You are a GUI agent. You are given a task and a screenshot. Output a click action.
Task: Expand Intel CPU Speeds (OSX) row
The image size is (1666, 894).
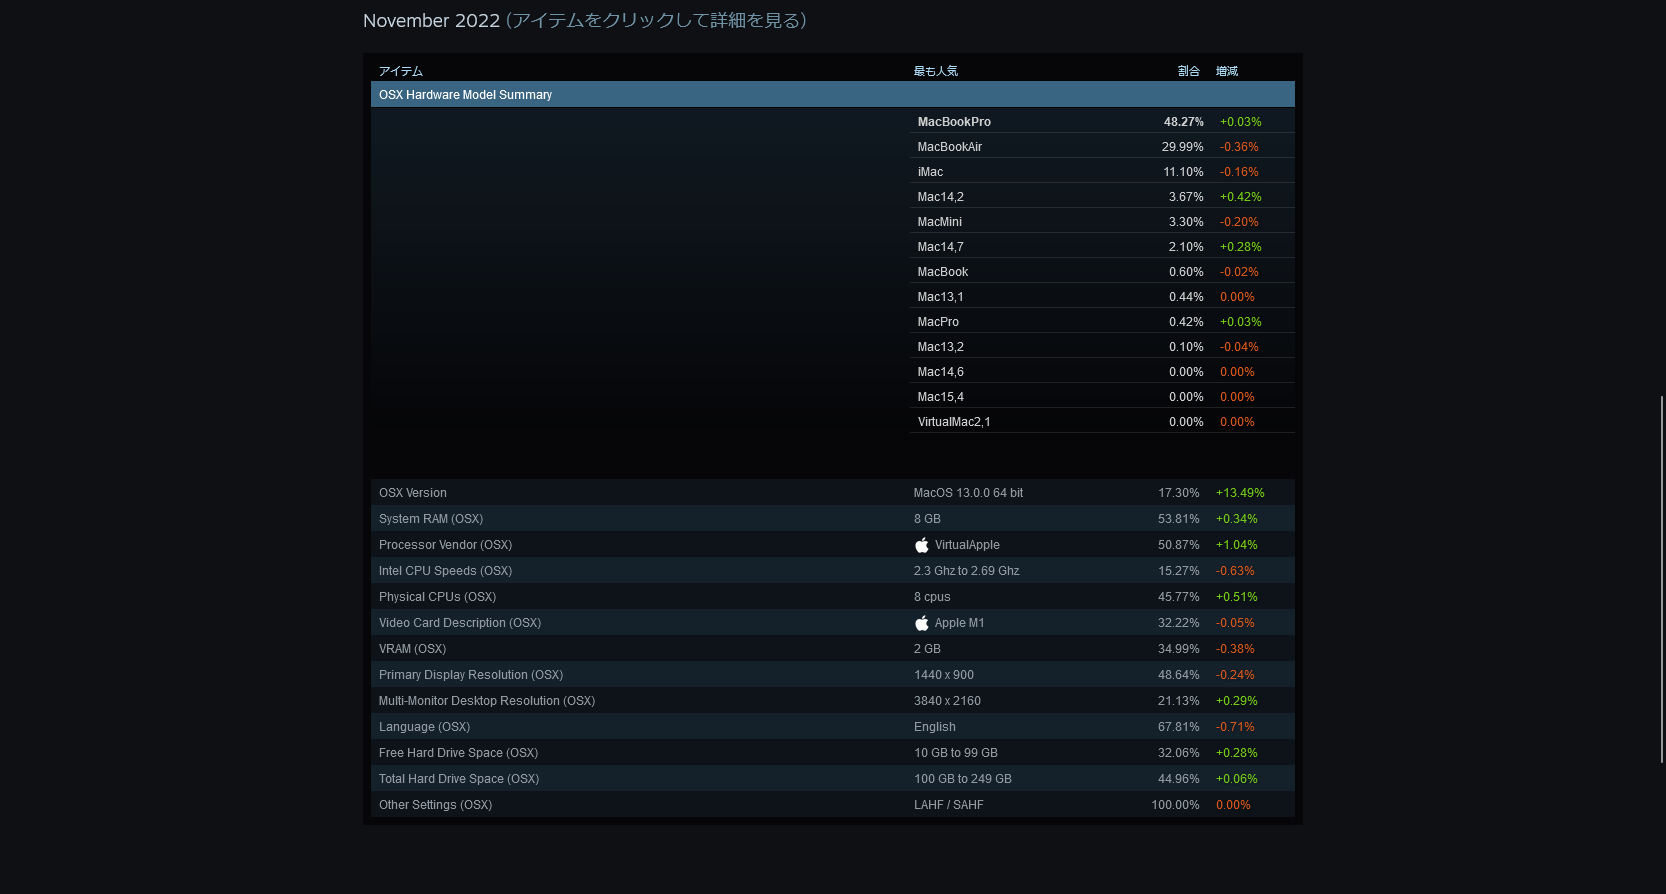(832, 571)
